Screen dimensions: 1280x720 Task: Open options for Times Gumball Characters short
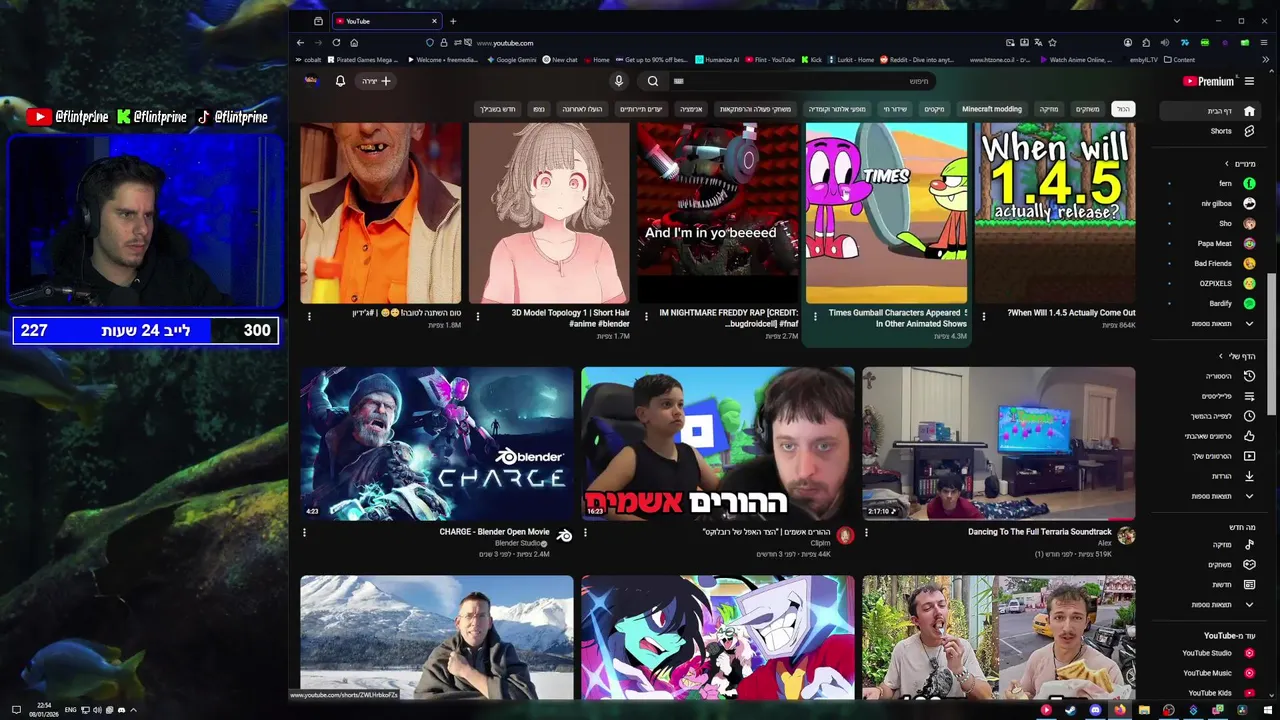815,316
